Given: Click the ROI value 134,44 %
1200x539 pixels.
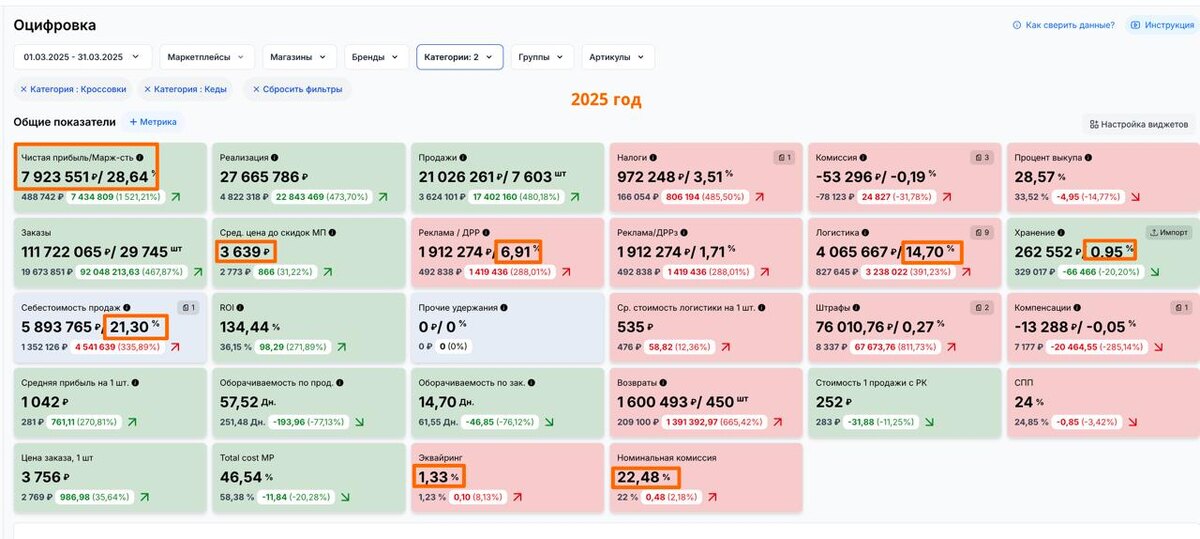Looking at the screenshot, I should point(250,327).
